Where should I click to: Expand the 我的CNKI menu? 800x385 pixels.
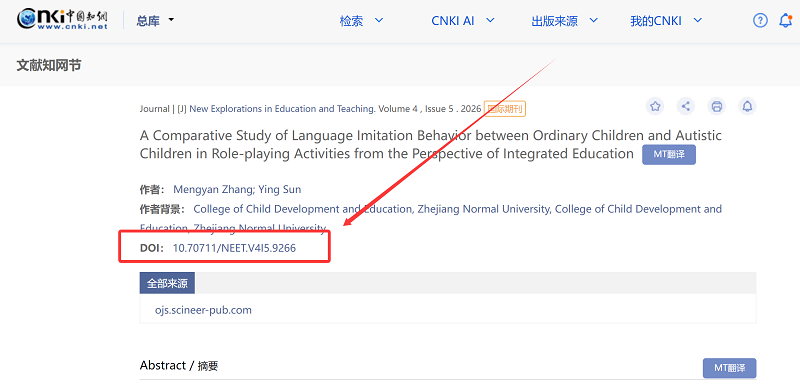[666, 21]
